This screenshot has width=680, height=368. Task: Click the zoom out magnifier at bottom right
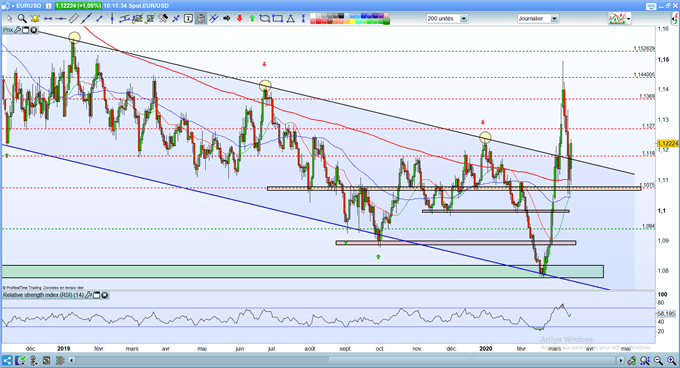click(x=658, y=361)
